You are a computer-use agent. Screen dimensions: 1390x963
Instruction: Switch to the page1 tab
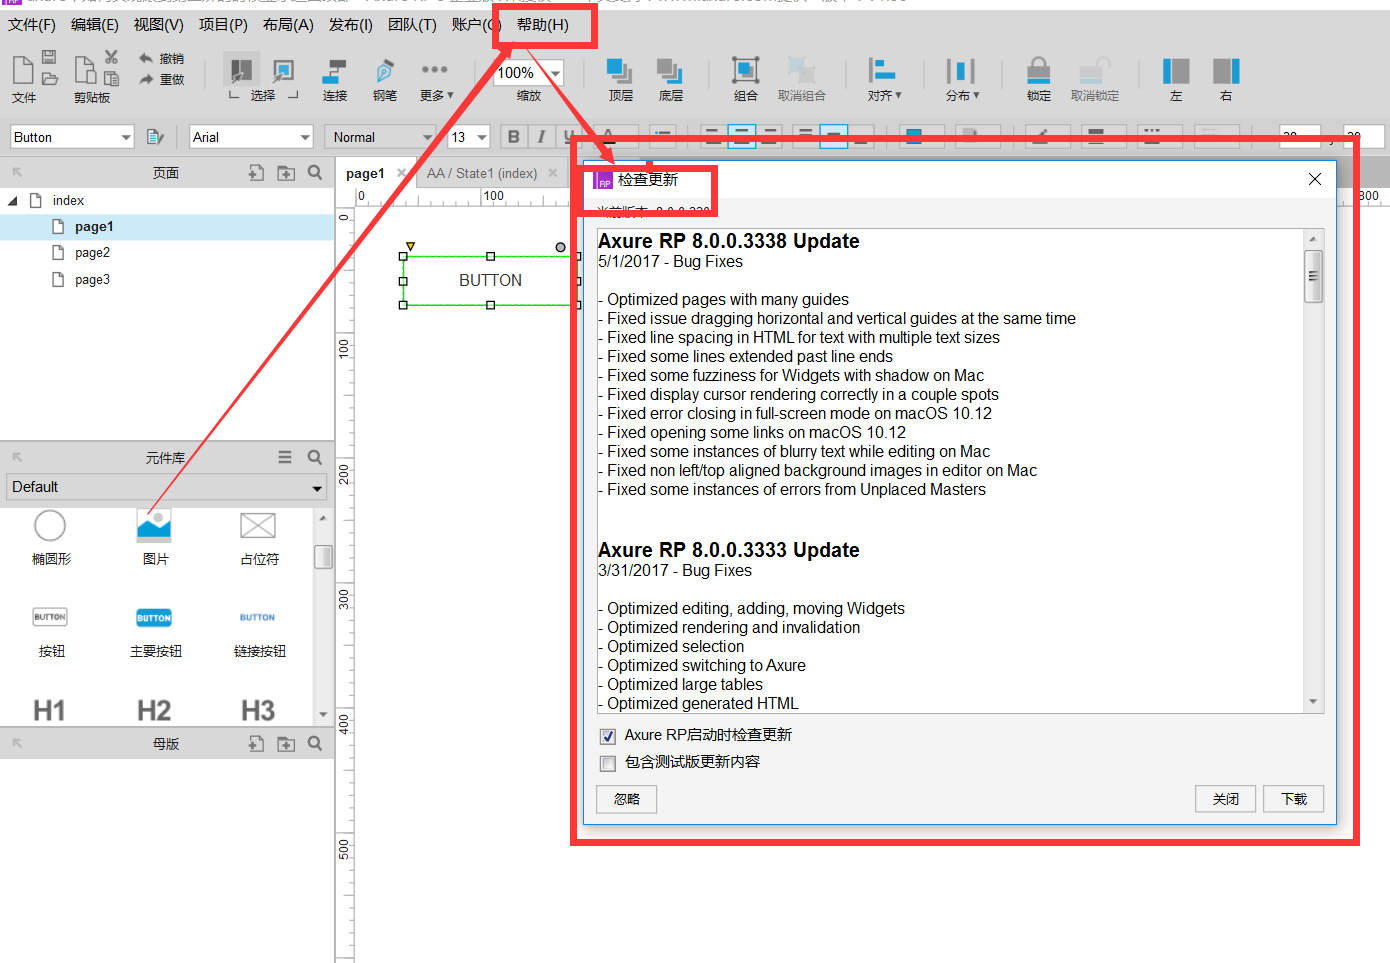click(x=365, y=173)
